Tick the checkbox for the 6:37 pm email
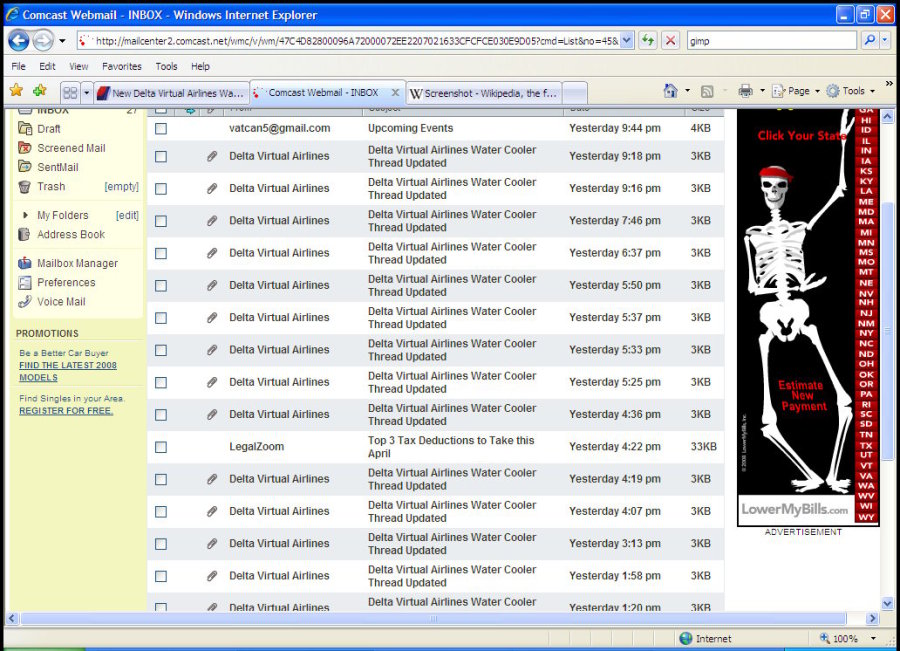The height and width of the screenshot is (651, 900). (x=161, y=253)
